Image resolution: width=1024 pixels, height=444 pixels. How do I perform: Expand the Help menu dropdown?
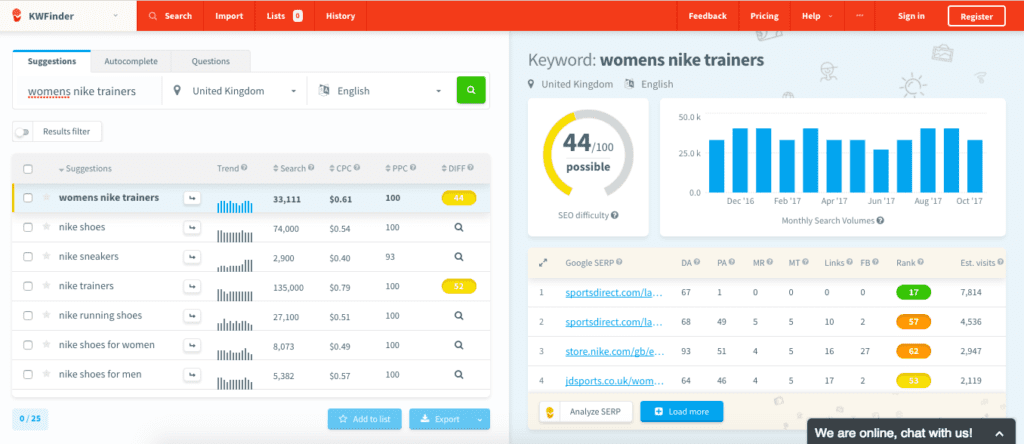pos(816,16)
